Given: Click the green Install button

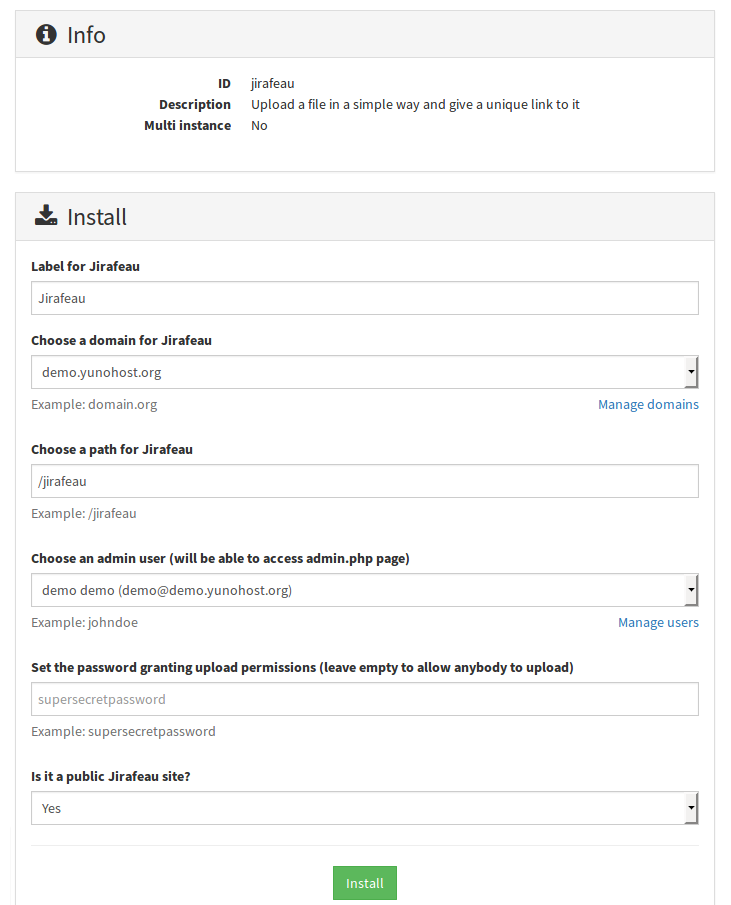Looking at the screenshot, I should tap(365, 883).
